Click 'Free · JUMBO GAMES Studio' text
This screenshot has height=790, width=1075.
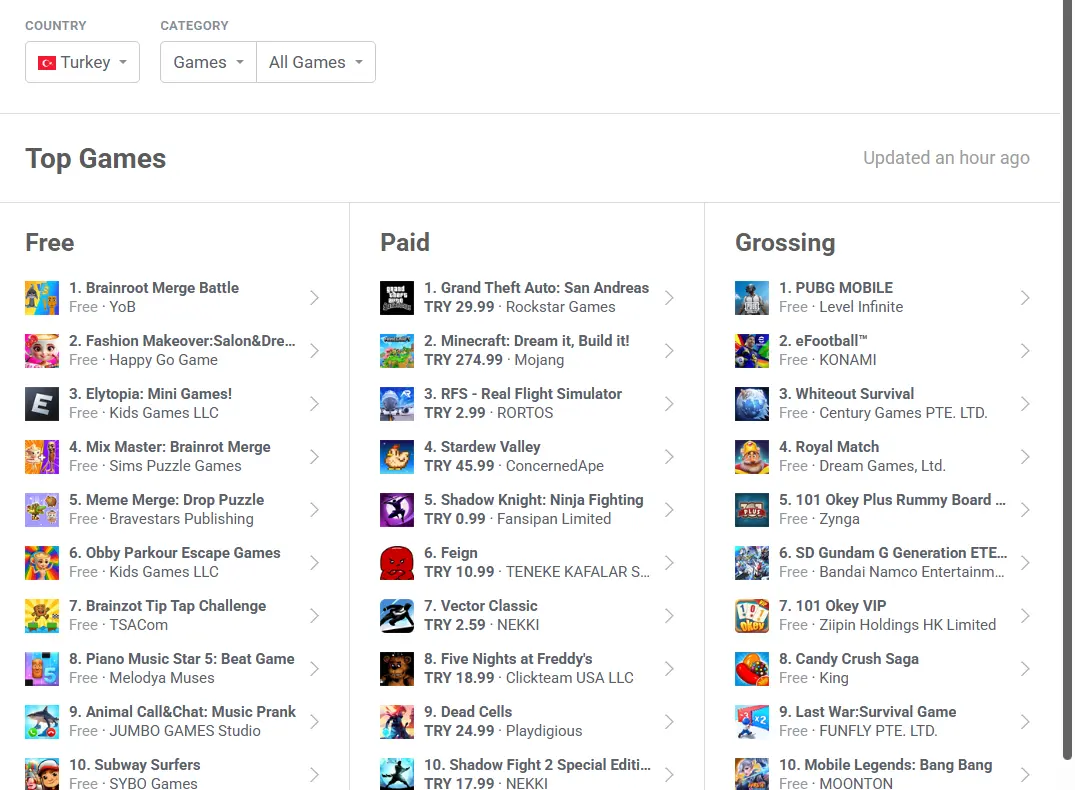click(x=165, y=731)
